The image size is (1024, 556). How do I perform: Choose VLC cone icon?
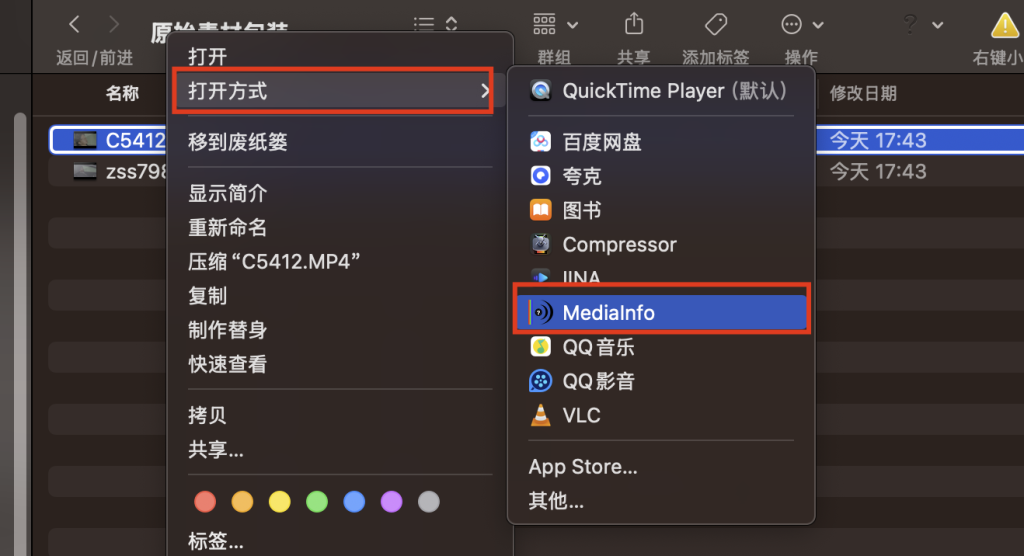tap(541, 415)
